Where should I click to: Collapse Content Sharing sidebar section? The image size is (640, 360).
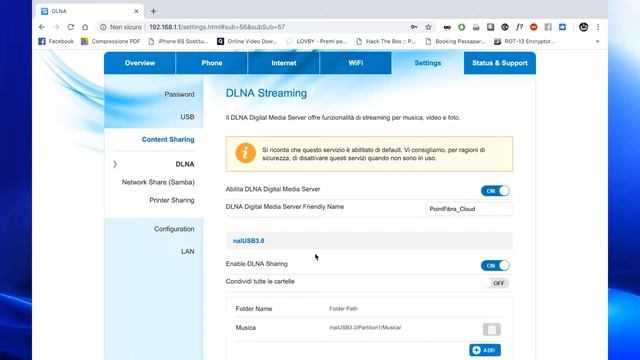point(168,140)
